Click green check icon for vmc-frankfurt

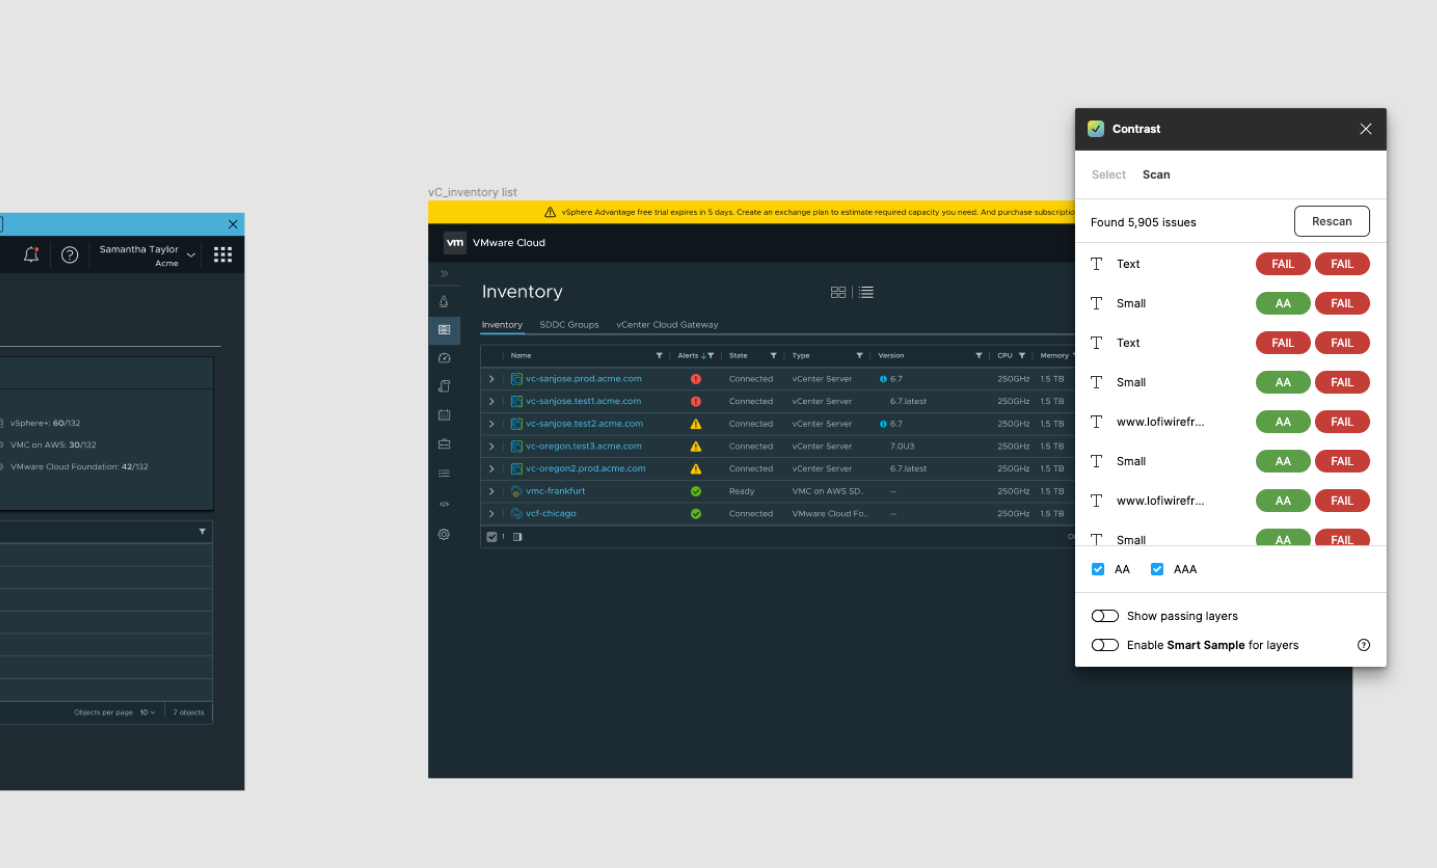point(696,491)
